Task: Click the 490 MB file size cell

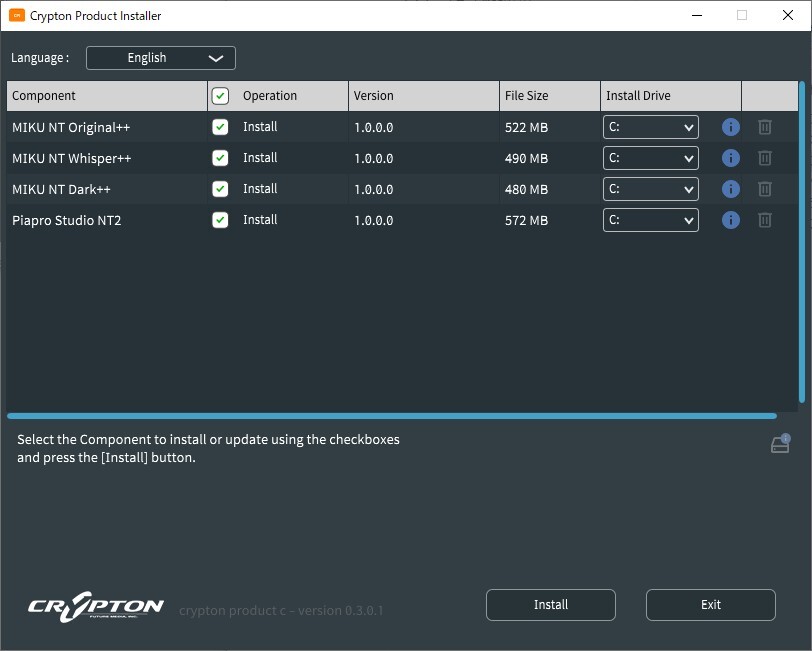Action: coord(526,158)
